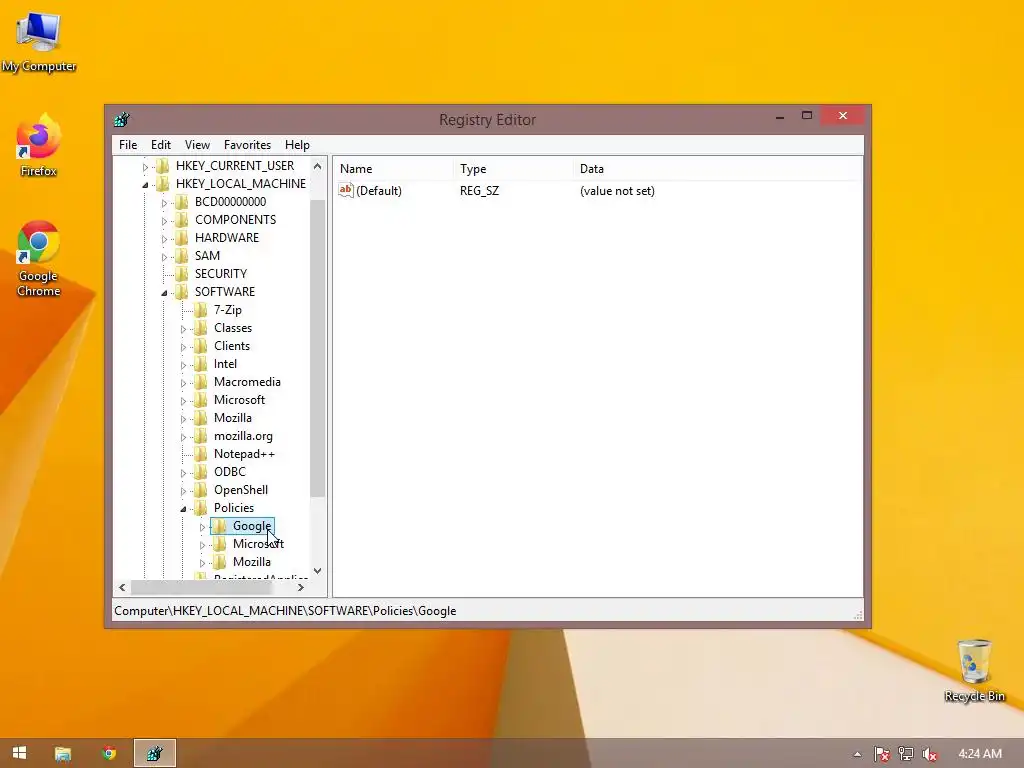Click the SECURITY key folder icon
Viewport: 1024px width, 768px height.
(x=182, y=274)
